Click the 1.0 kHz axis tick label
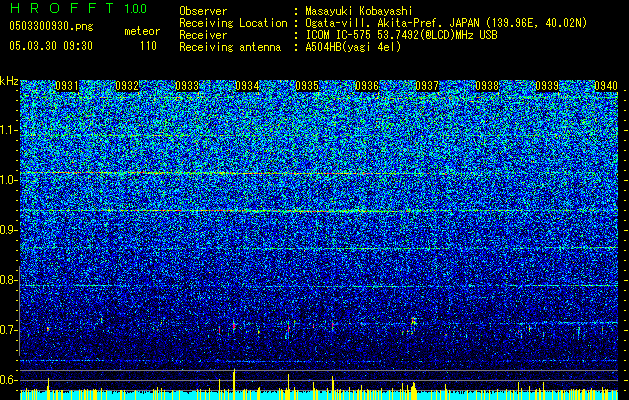The height and width of the screenshot is (400, 629). tap(8, 180)
